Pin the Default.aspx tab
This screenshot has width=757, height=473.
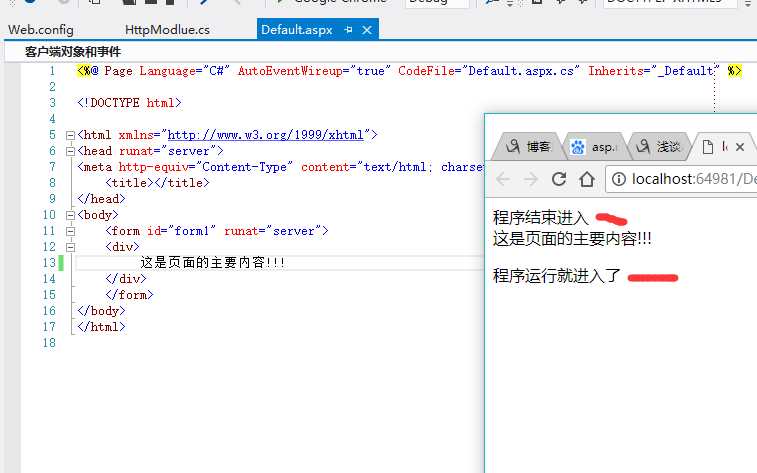point(348,30)
